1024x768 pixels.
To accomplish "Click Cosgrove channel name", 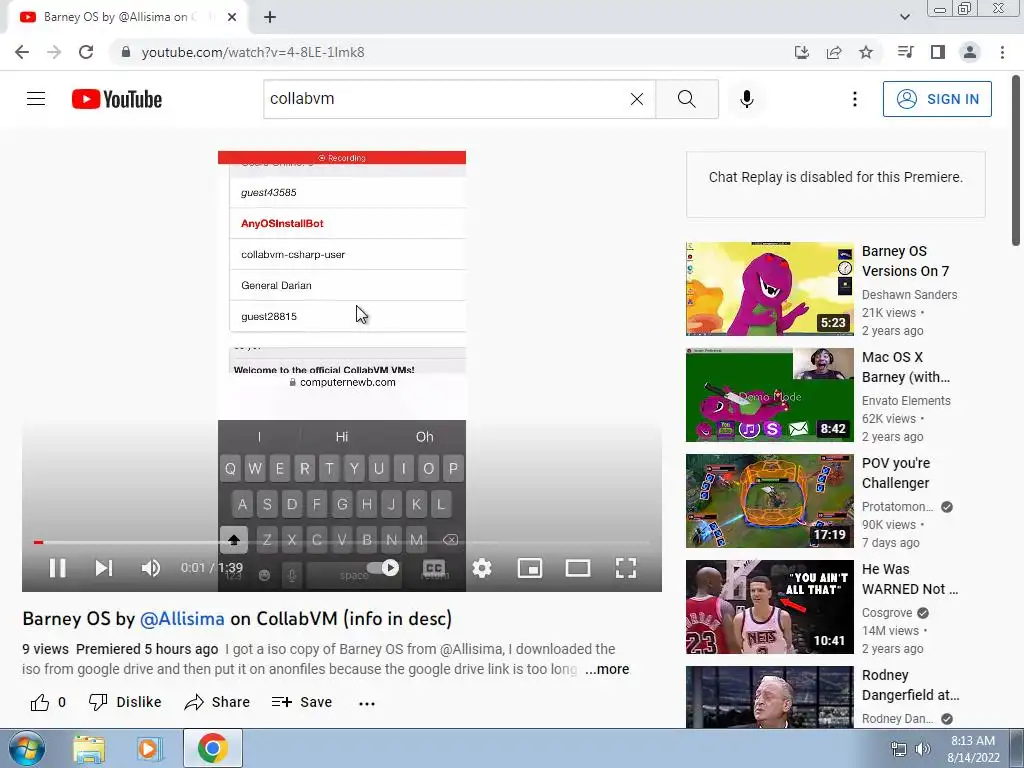I will click(887, 613).
